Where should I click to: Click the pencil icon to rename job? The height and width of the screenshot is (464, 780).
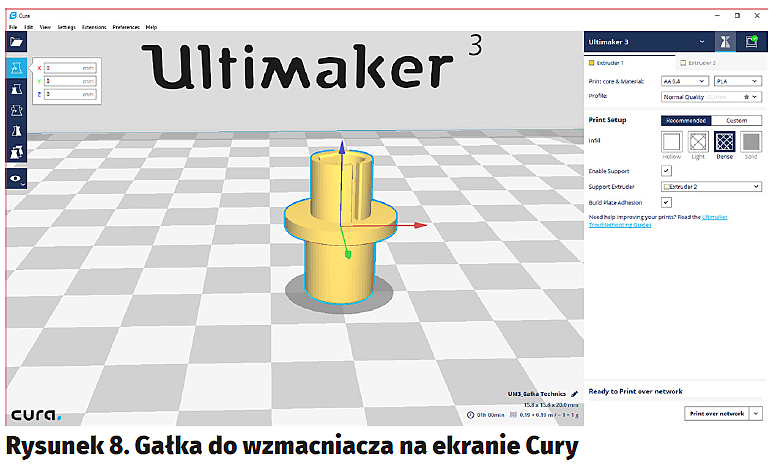tap(574, 394)
